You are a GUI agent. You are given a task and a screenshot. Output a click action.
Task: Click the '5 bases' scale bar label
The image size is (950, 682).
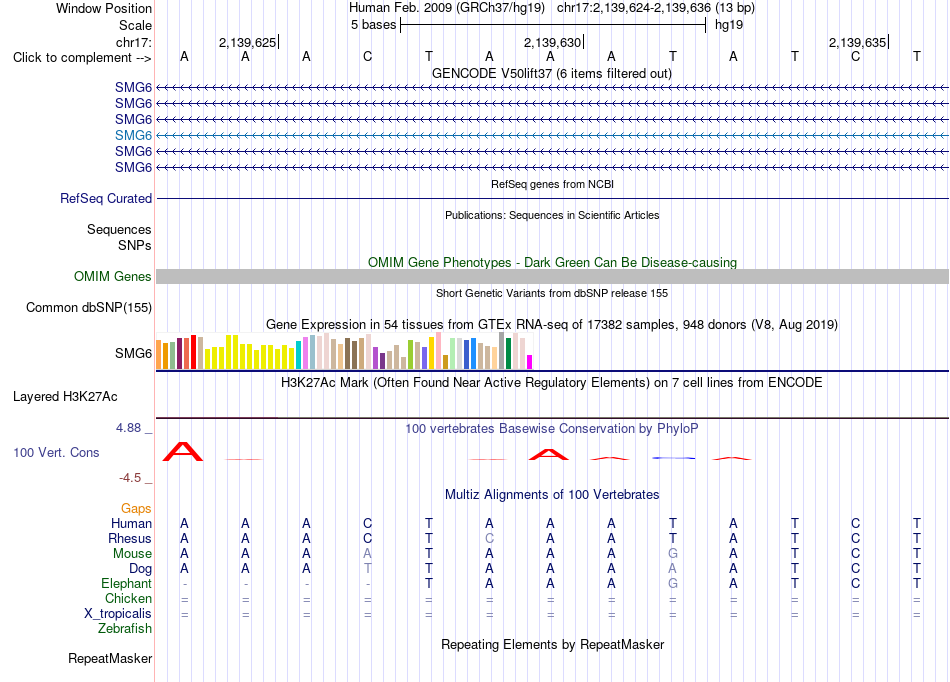click(373, 25)
